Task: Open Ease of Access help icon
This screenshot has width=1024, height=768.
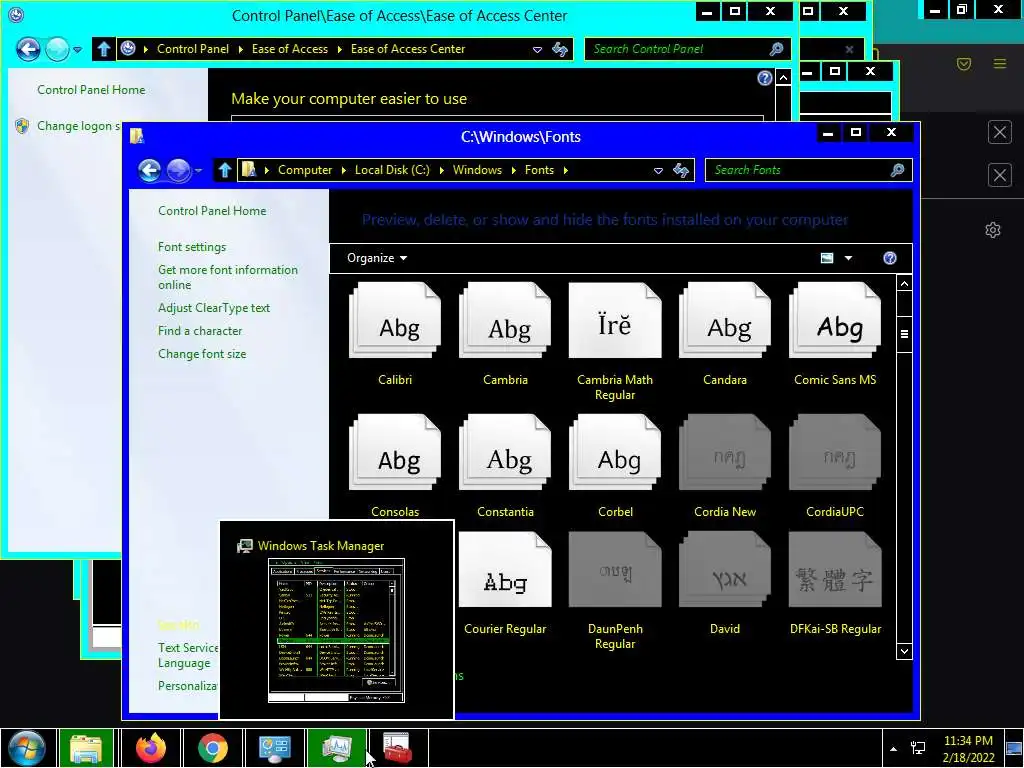Action: click(x=764, y=78)
